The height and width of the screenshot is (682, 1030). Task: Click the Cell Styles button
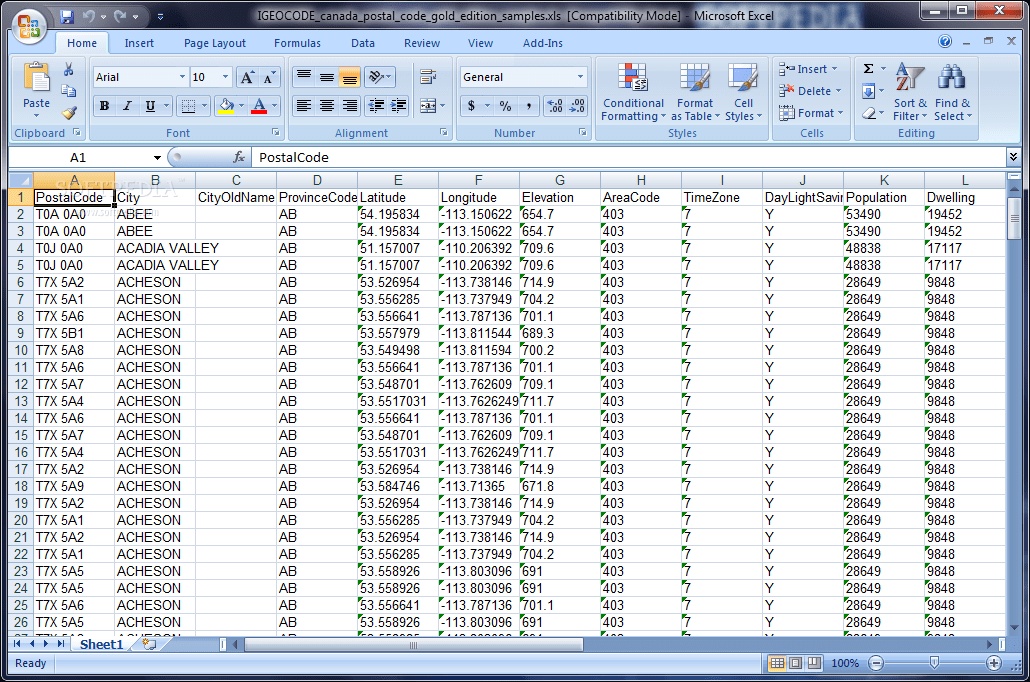744,92
